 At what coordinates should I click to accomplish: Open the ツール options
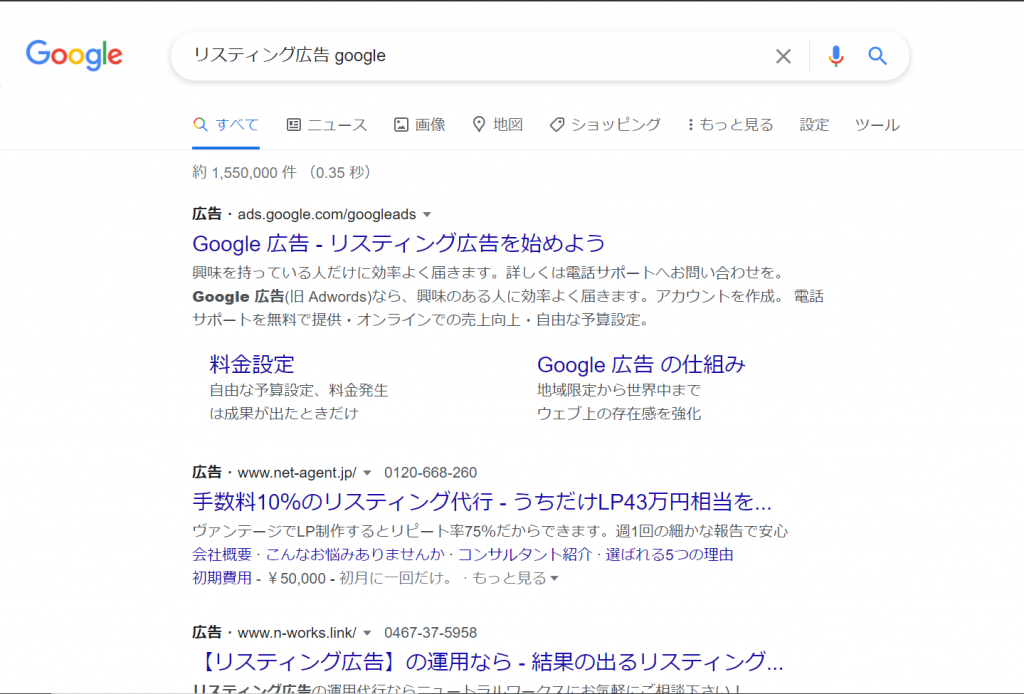(x=877, y=124)
